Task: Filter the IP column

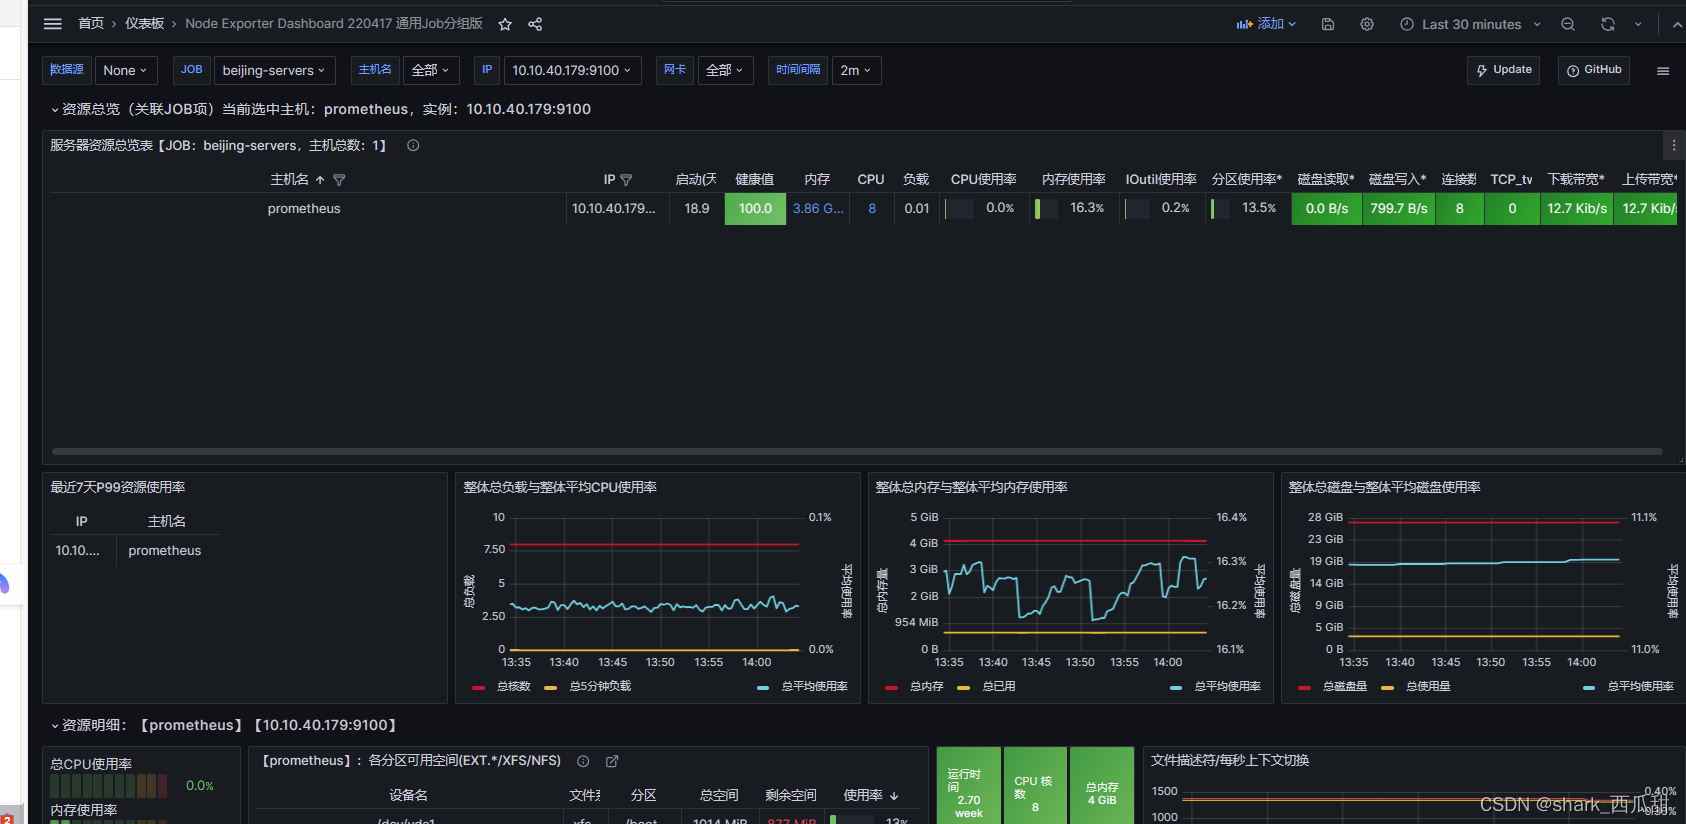Action: point(626,180)
